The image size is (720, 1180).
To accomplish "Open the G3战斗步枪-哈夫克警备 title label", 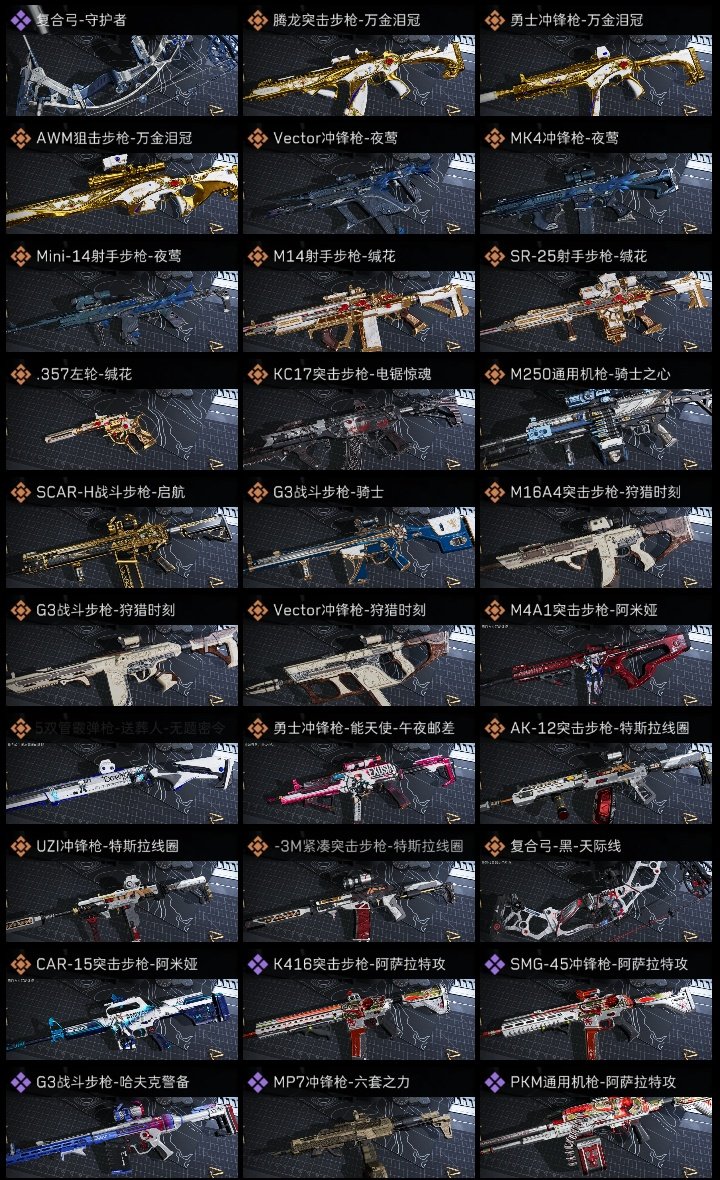I will pyautogui.click(x=113, y=1082).
